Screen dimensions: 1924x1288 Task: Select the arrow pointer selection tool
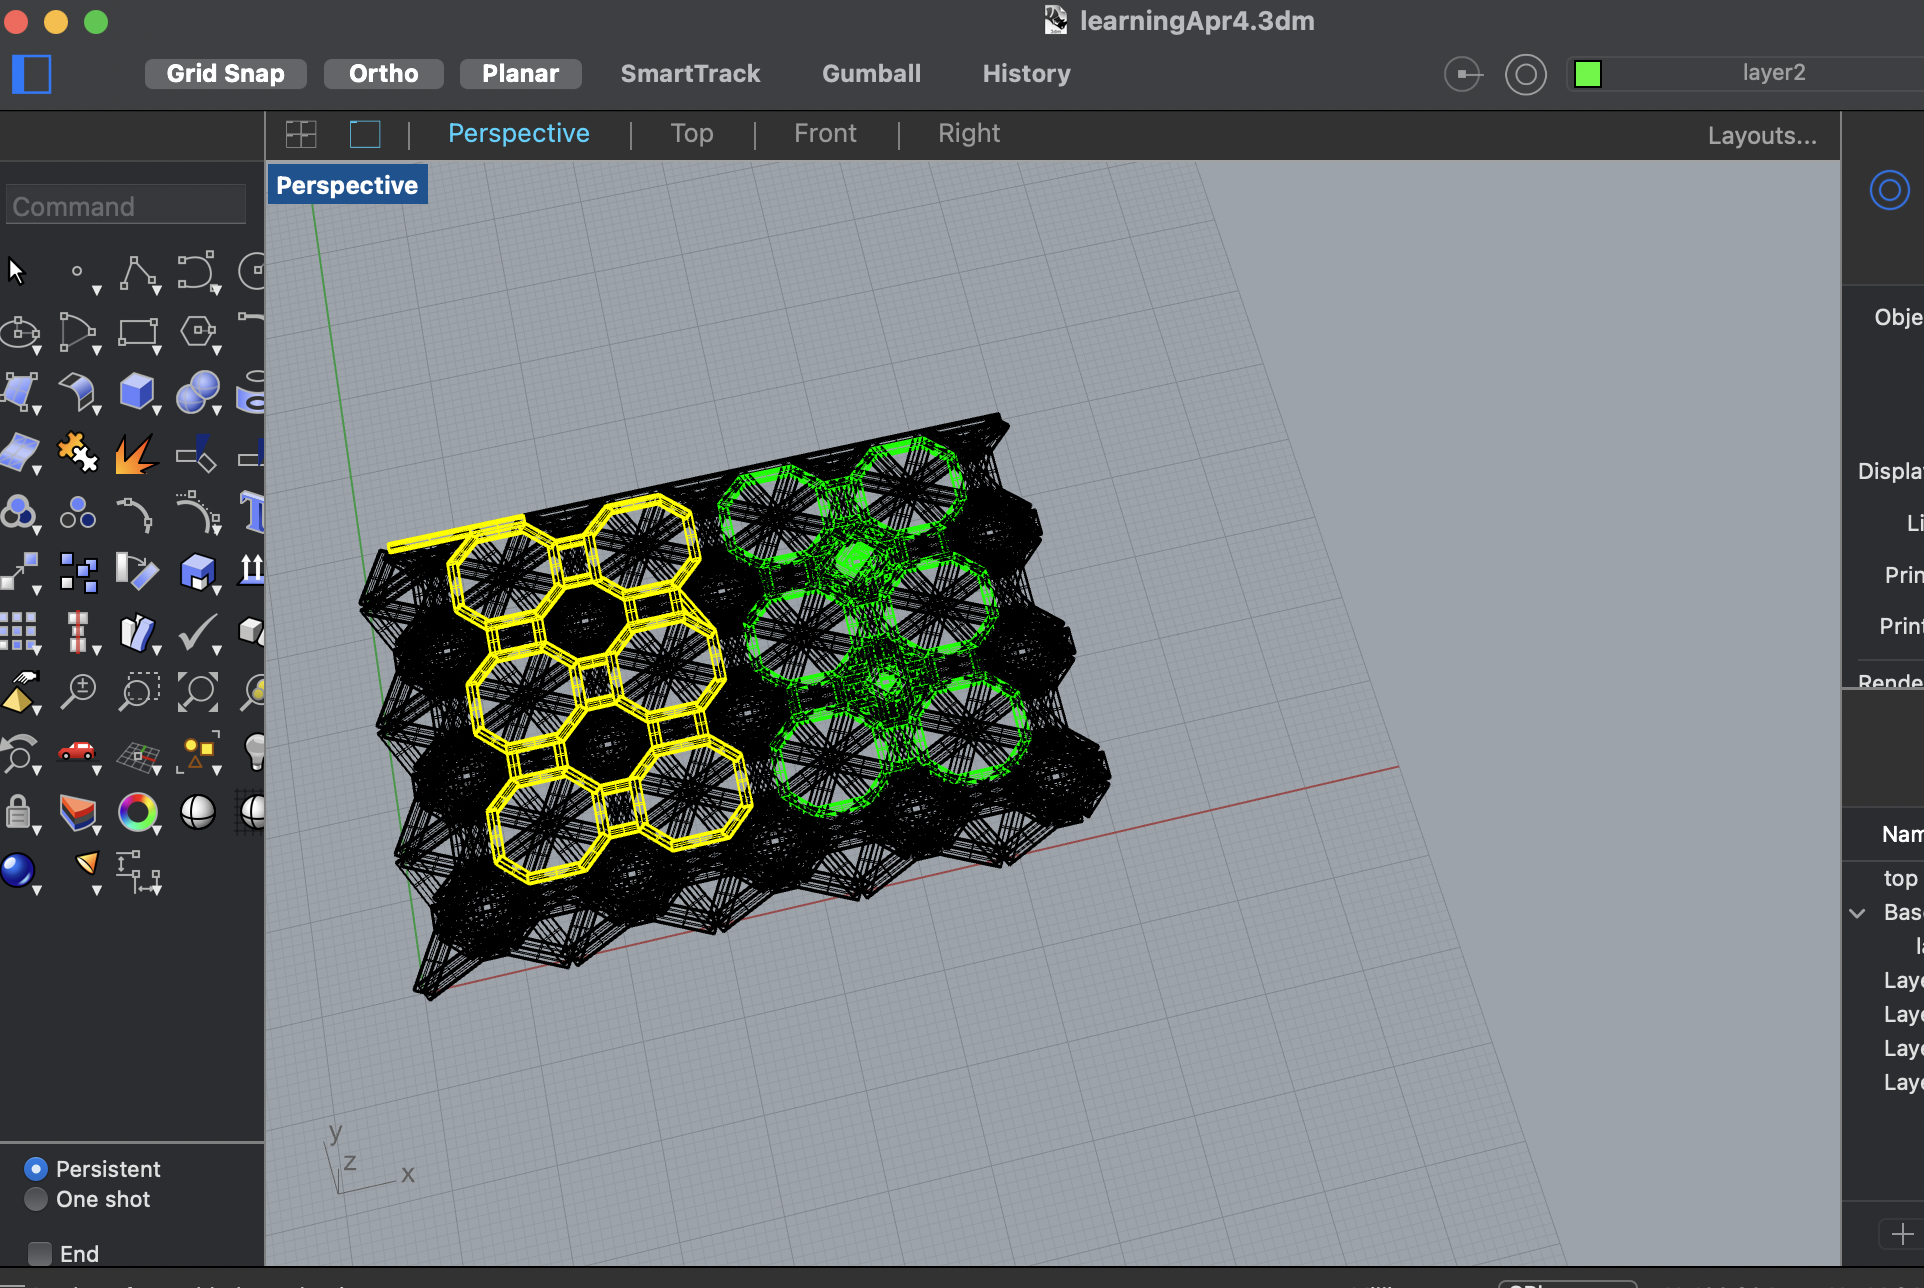coord(16,271)
